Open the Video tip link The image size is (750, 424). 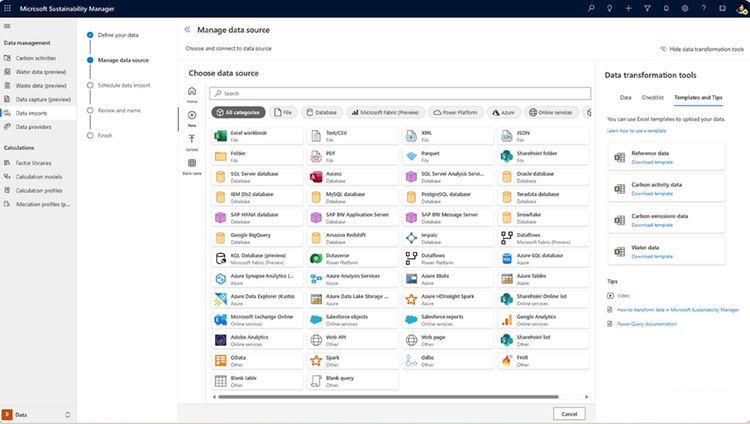pos(623,296)
